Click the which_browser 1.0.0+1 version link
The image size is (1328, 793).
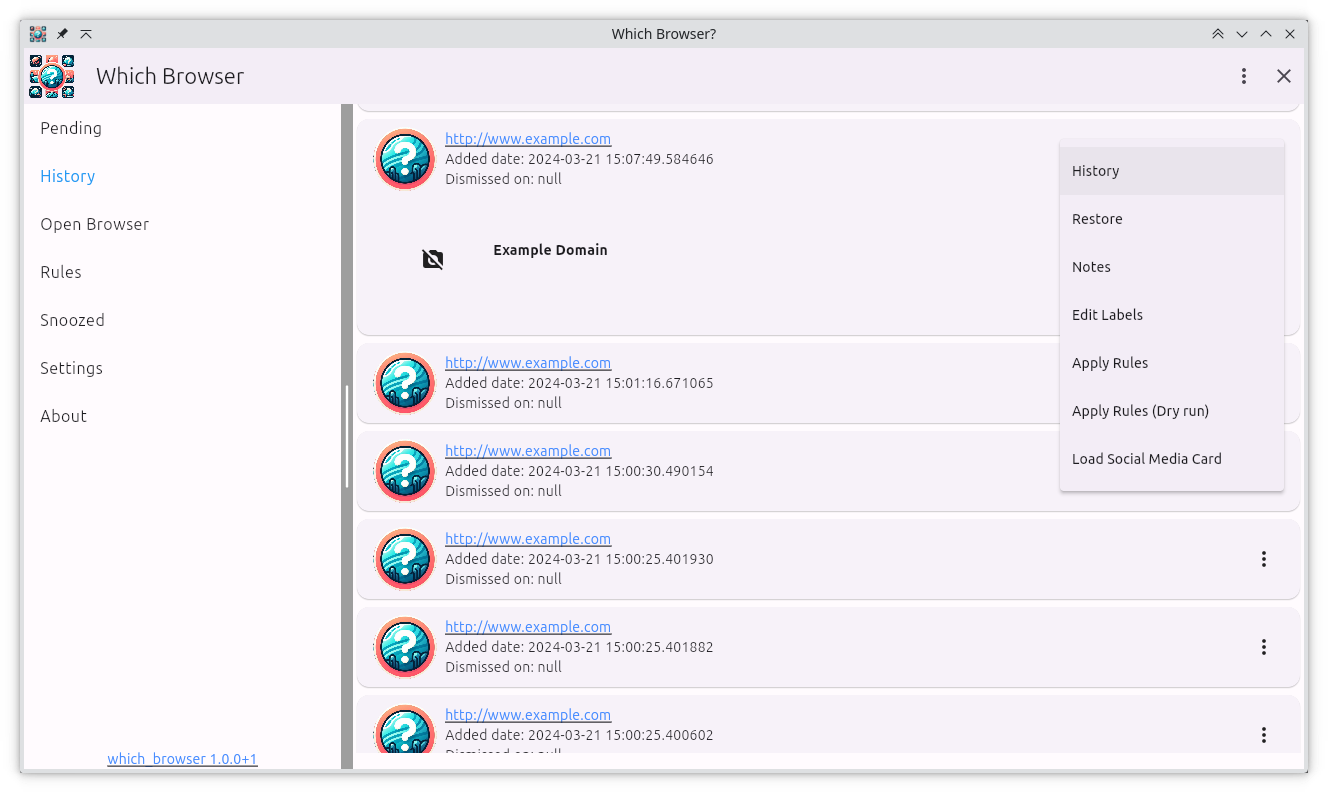(183, 758)
